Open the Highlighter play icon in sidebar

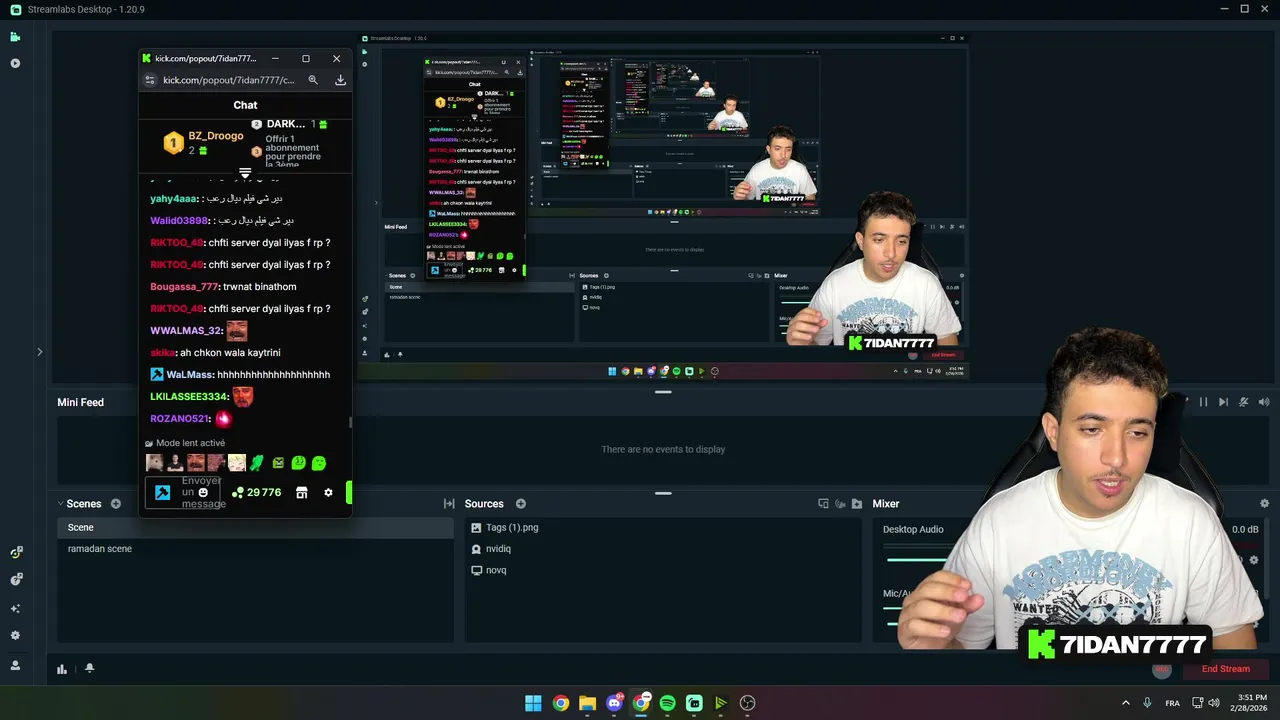[x=15, y=63]
